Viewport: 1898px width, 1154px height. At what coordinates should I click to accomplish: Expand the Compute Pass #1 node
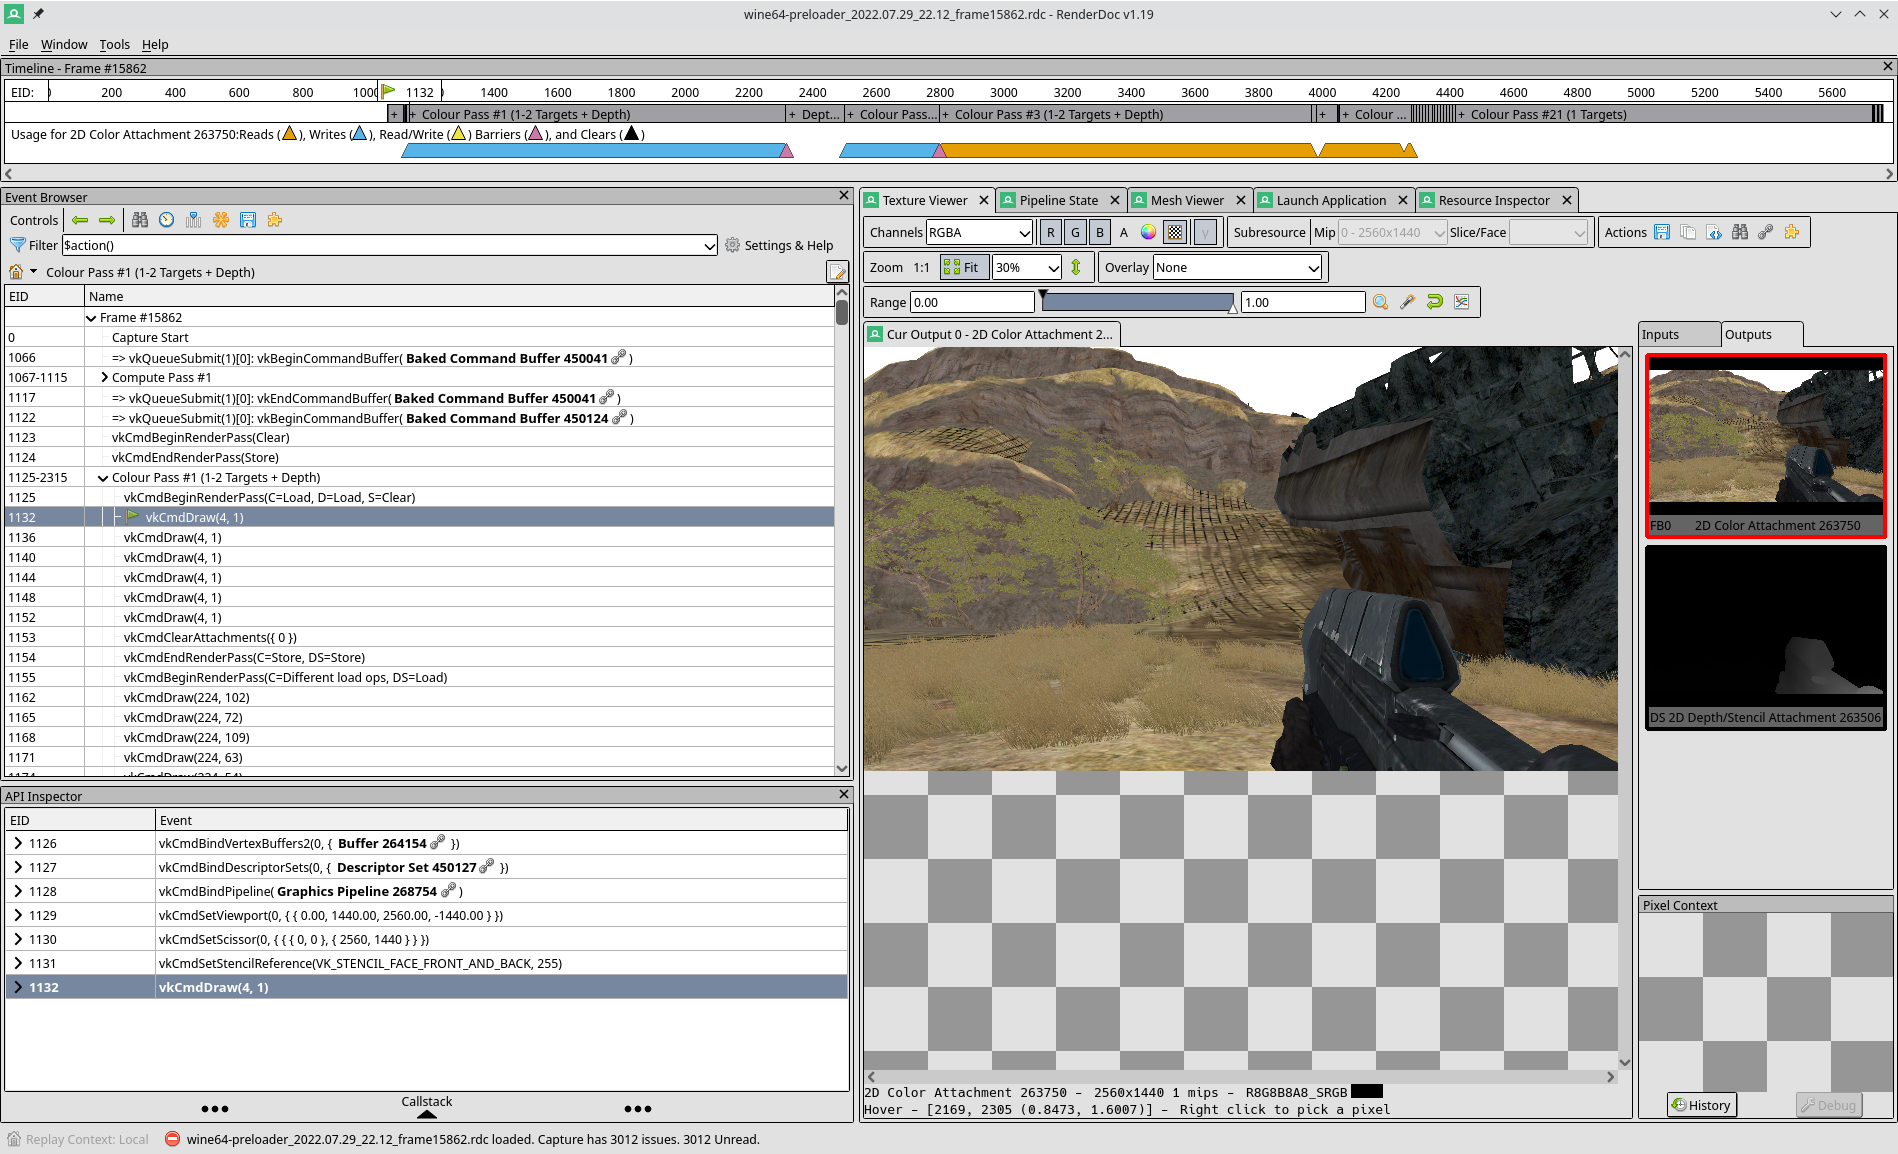tap(104, 378)
